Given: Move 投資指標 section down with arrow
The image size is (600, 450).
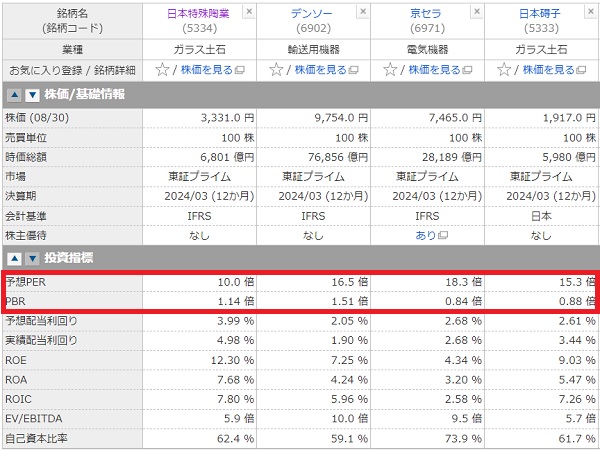Looking at the screenshot, I should [x=33, y=259].
